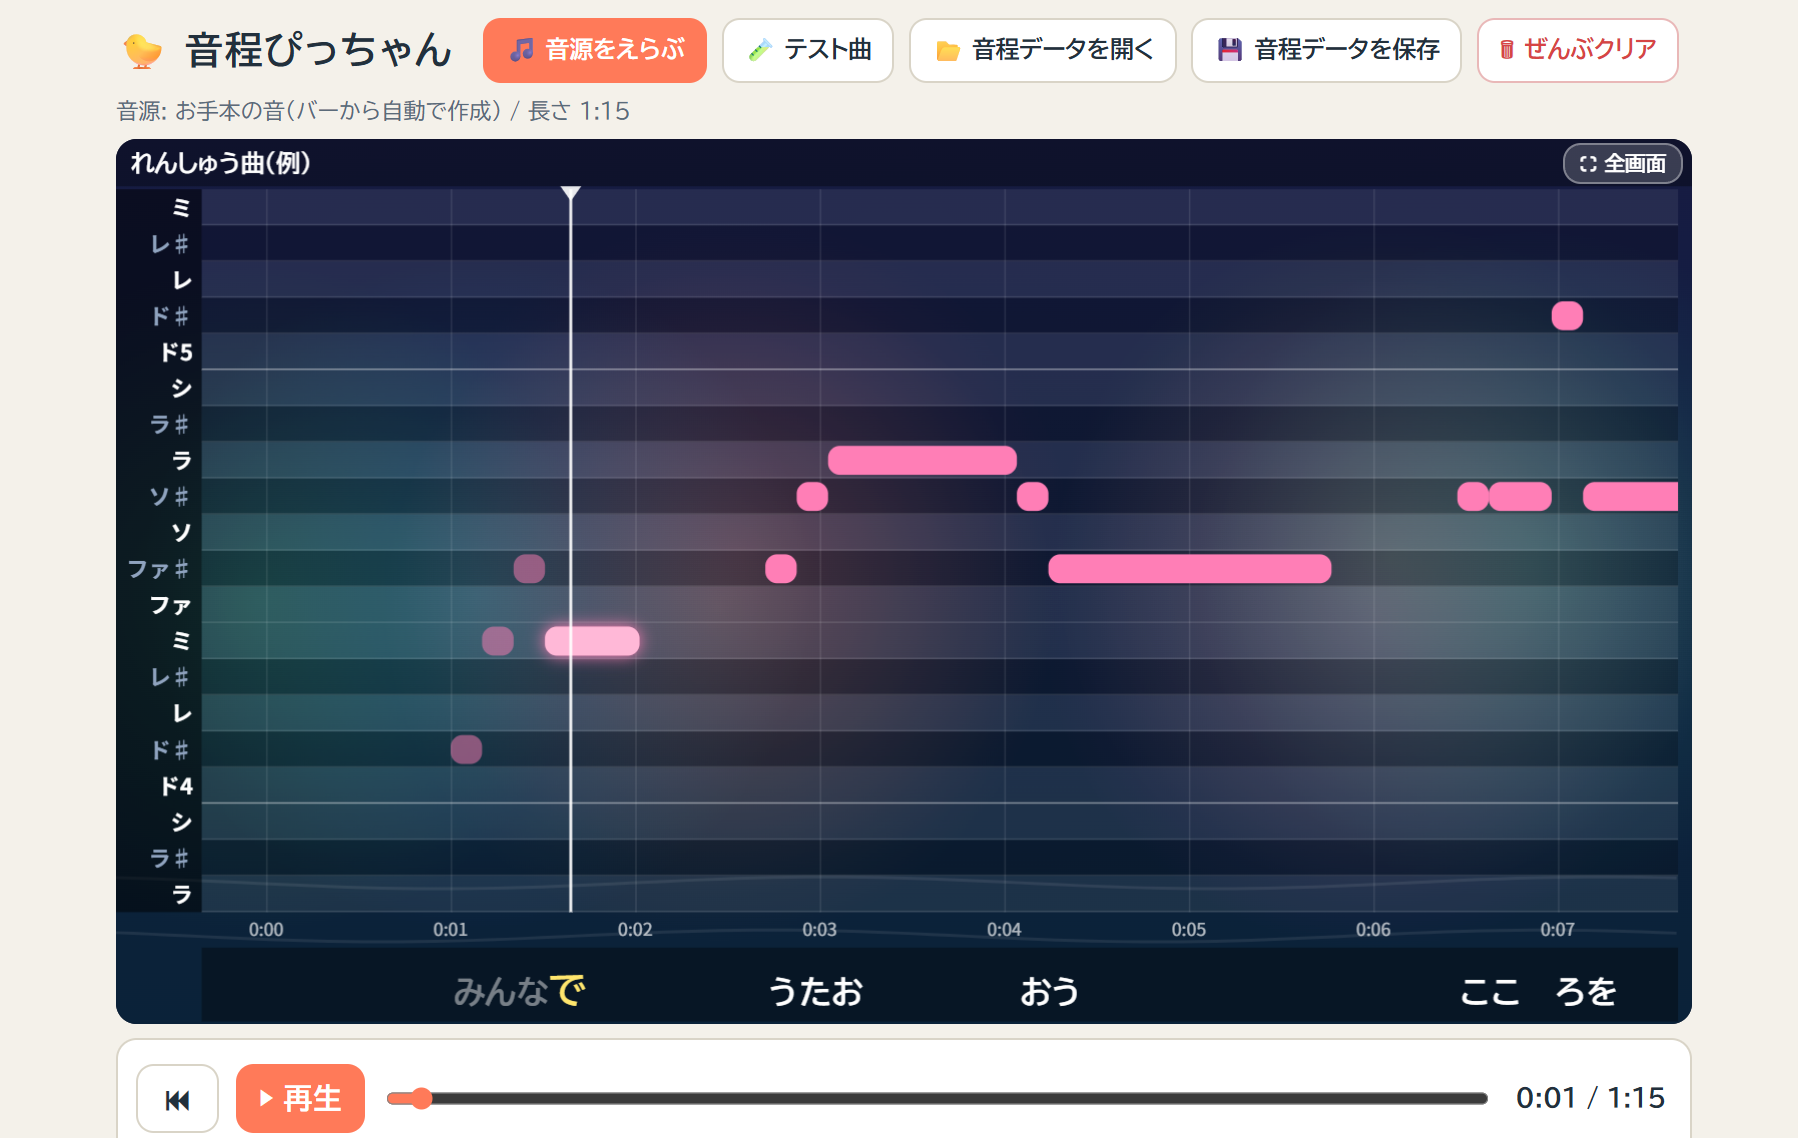This screenshot has height=1138, width=1798.
Task: Click the 0:01 / 1:15 time display
Action: (x=1590, y=1098)
